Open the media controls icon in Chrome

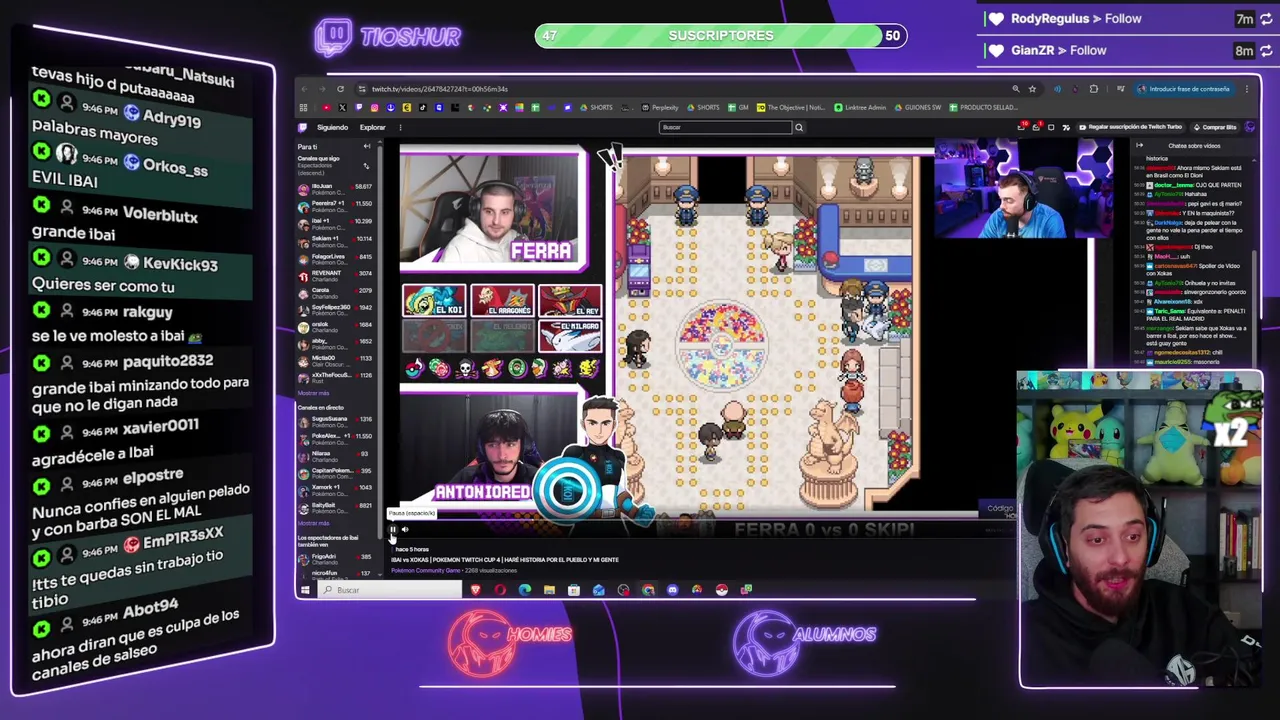[1121, 89]
